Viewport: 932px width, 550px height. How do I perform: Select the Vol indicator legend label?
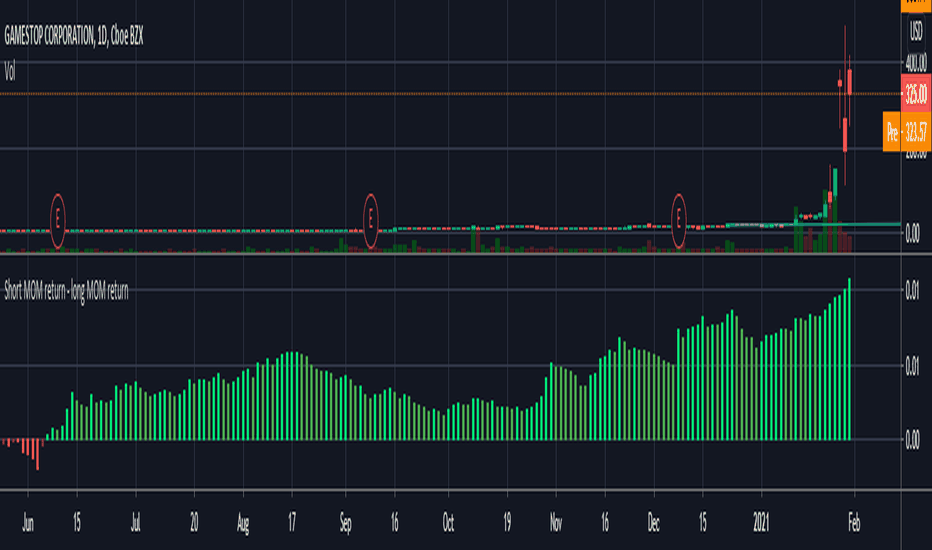(x=10, y=72)
